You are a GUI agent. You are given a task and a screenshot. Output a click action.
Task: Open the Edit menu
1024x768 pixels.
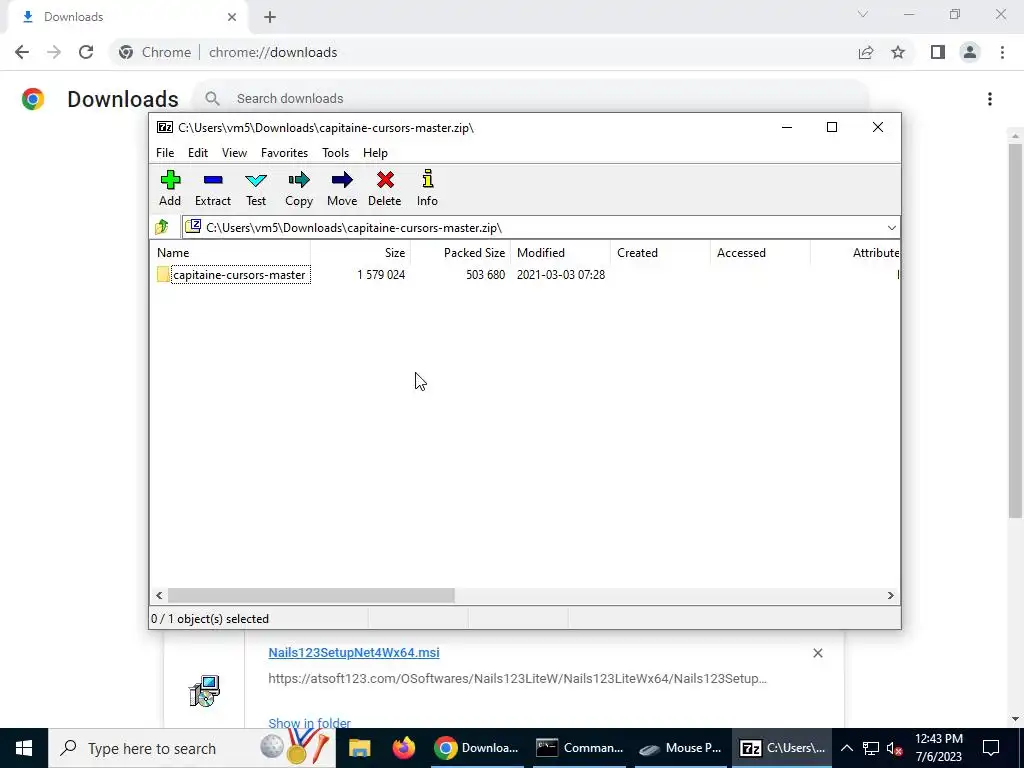[198, 153]
